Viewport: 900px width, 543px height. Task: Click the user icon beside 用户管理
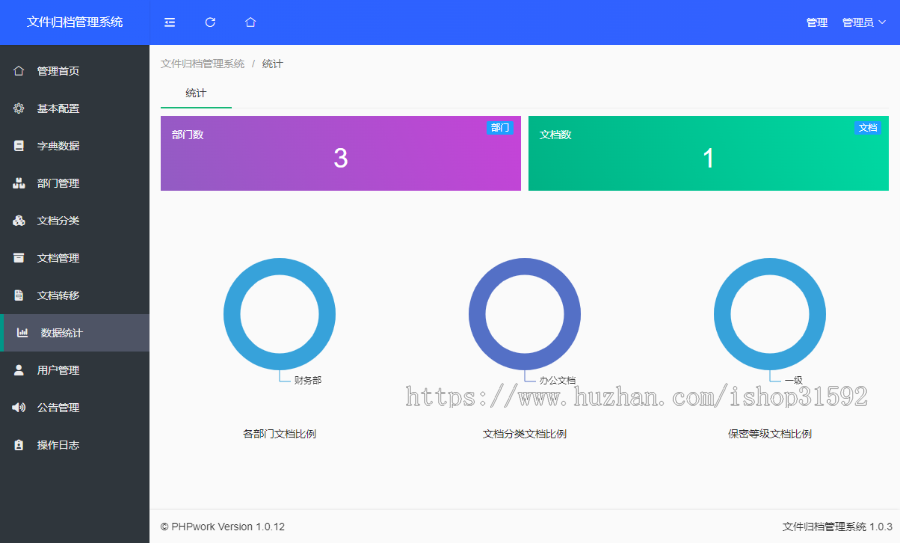coord(18,370)
